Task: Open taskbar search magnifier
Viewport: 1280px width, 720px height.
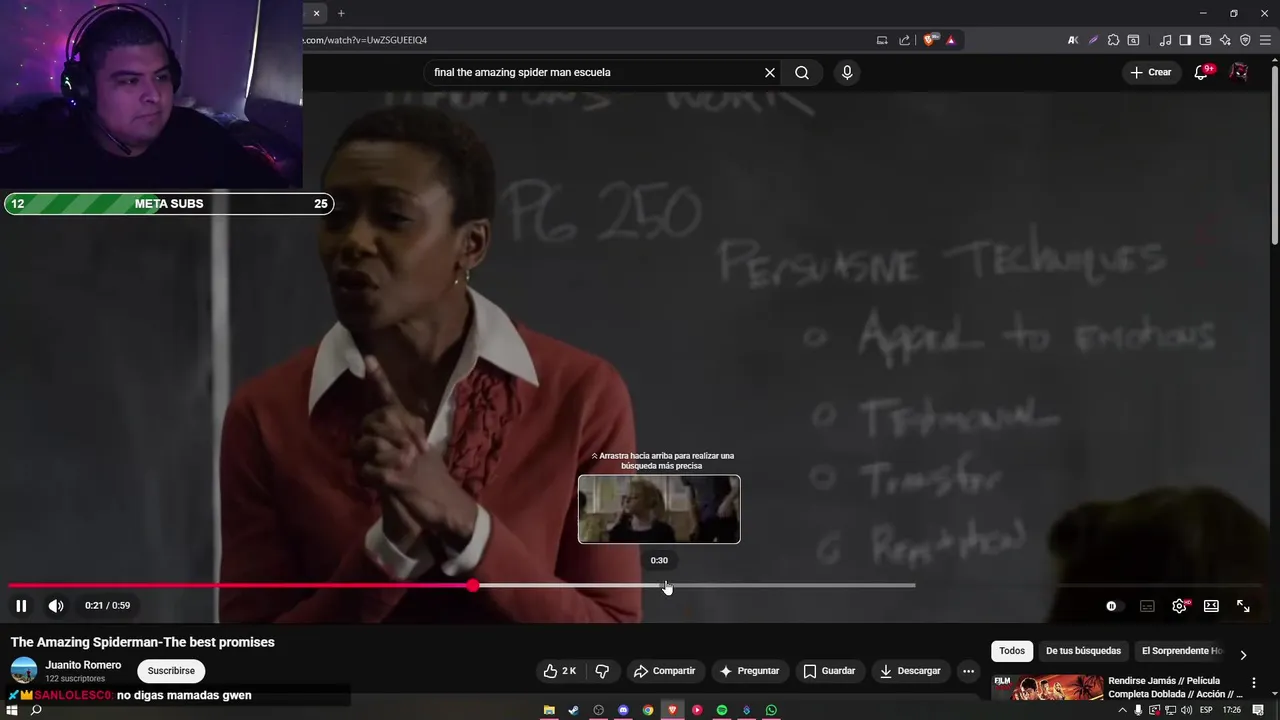Action: [x=36, y=710]
